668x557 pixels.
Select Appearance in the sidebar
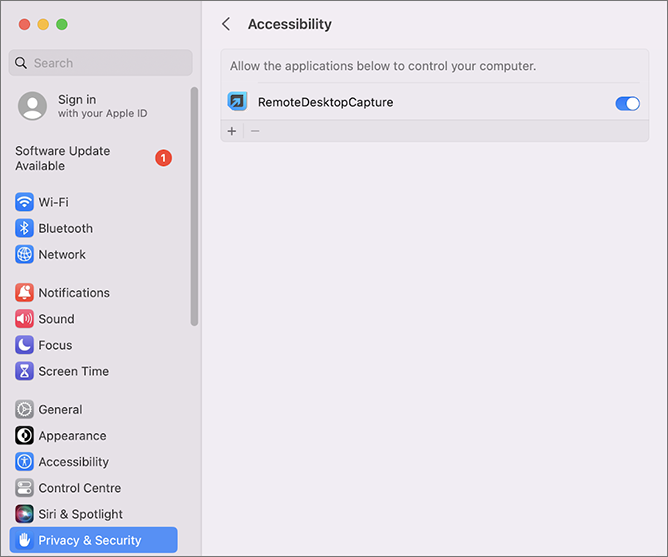coord(72,436)
